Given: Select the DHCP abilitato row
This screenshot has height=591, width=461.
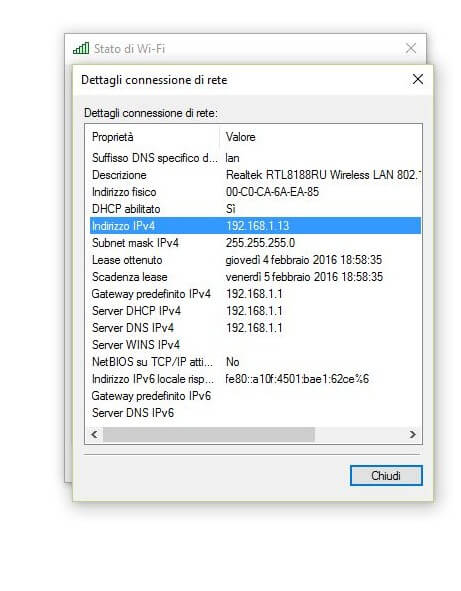Looking at the screenshot, I should point(255,209).
